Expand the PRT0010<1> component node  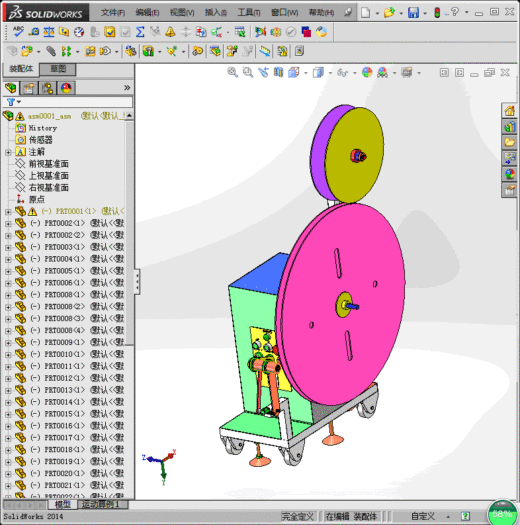point(8,355)
